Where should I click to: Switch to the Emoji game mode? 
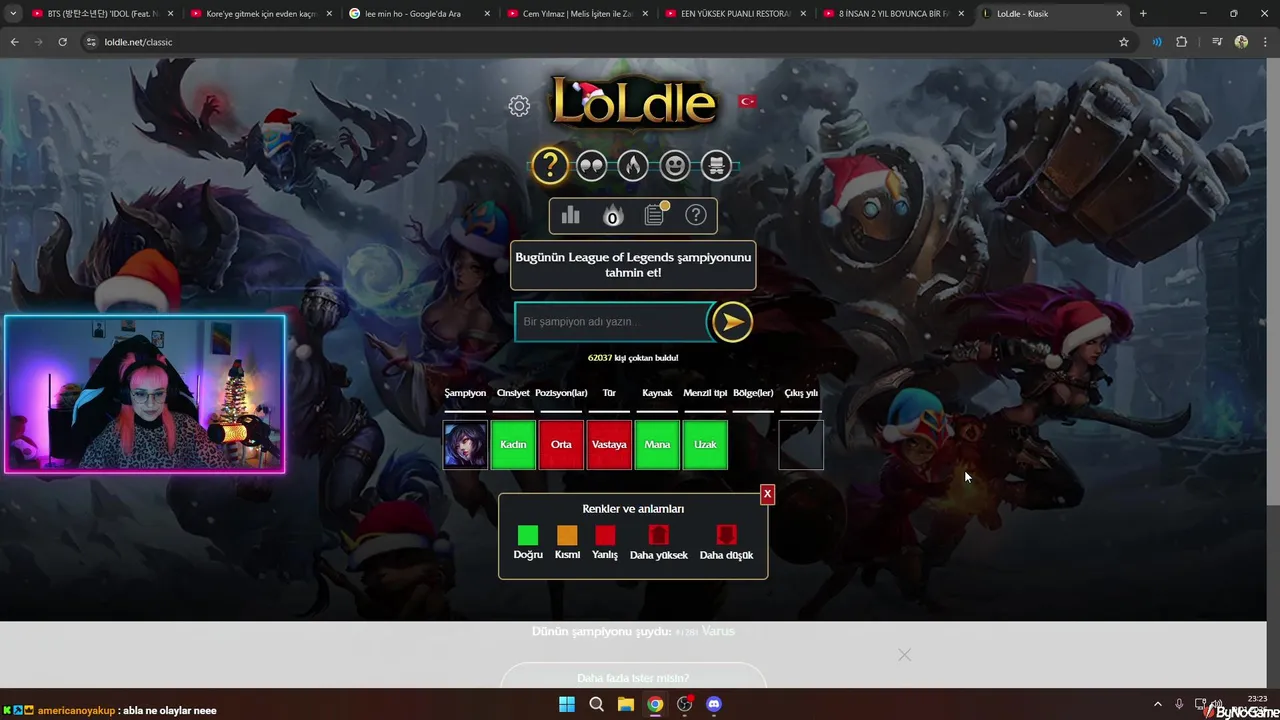tap(675, 165)
